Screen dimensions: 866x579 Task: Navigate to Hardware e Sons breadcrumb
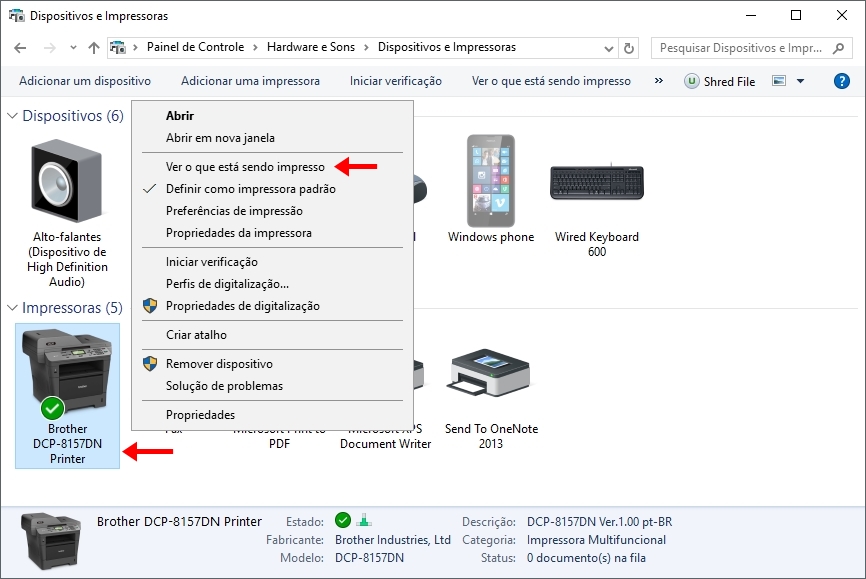pyautogui.click(x=311, y=47)
